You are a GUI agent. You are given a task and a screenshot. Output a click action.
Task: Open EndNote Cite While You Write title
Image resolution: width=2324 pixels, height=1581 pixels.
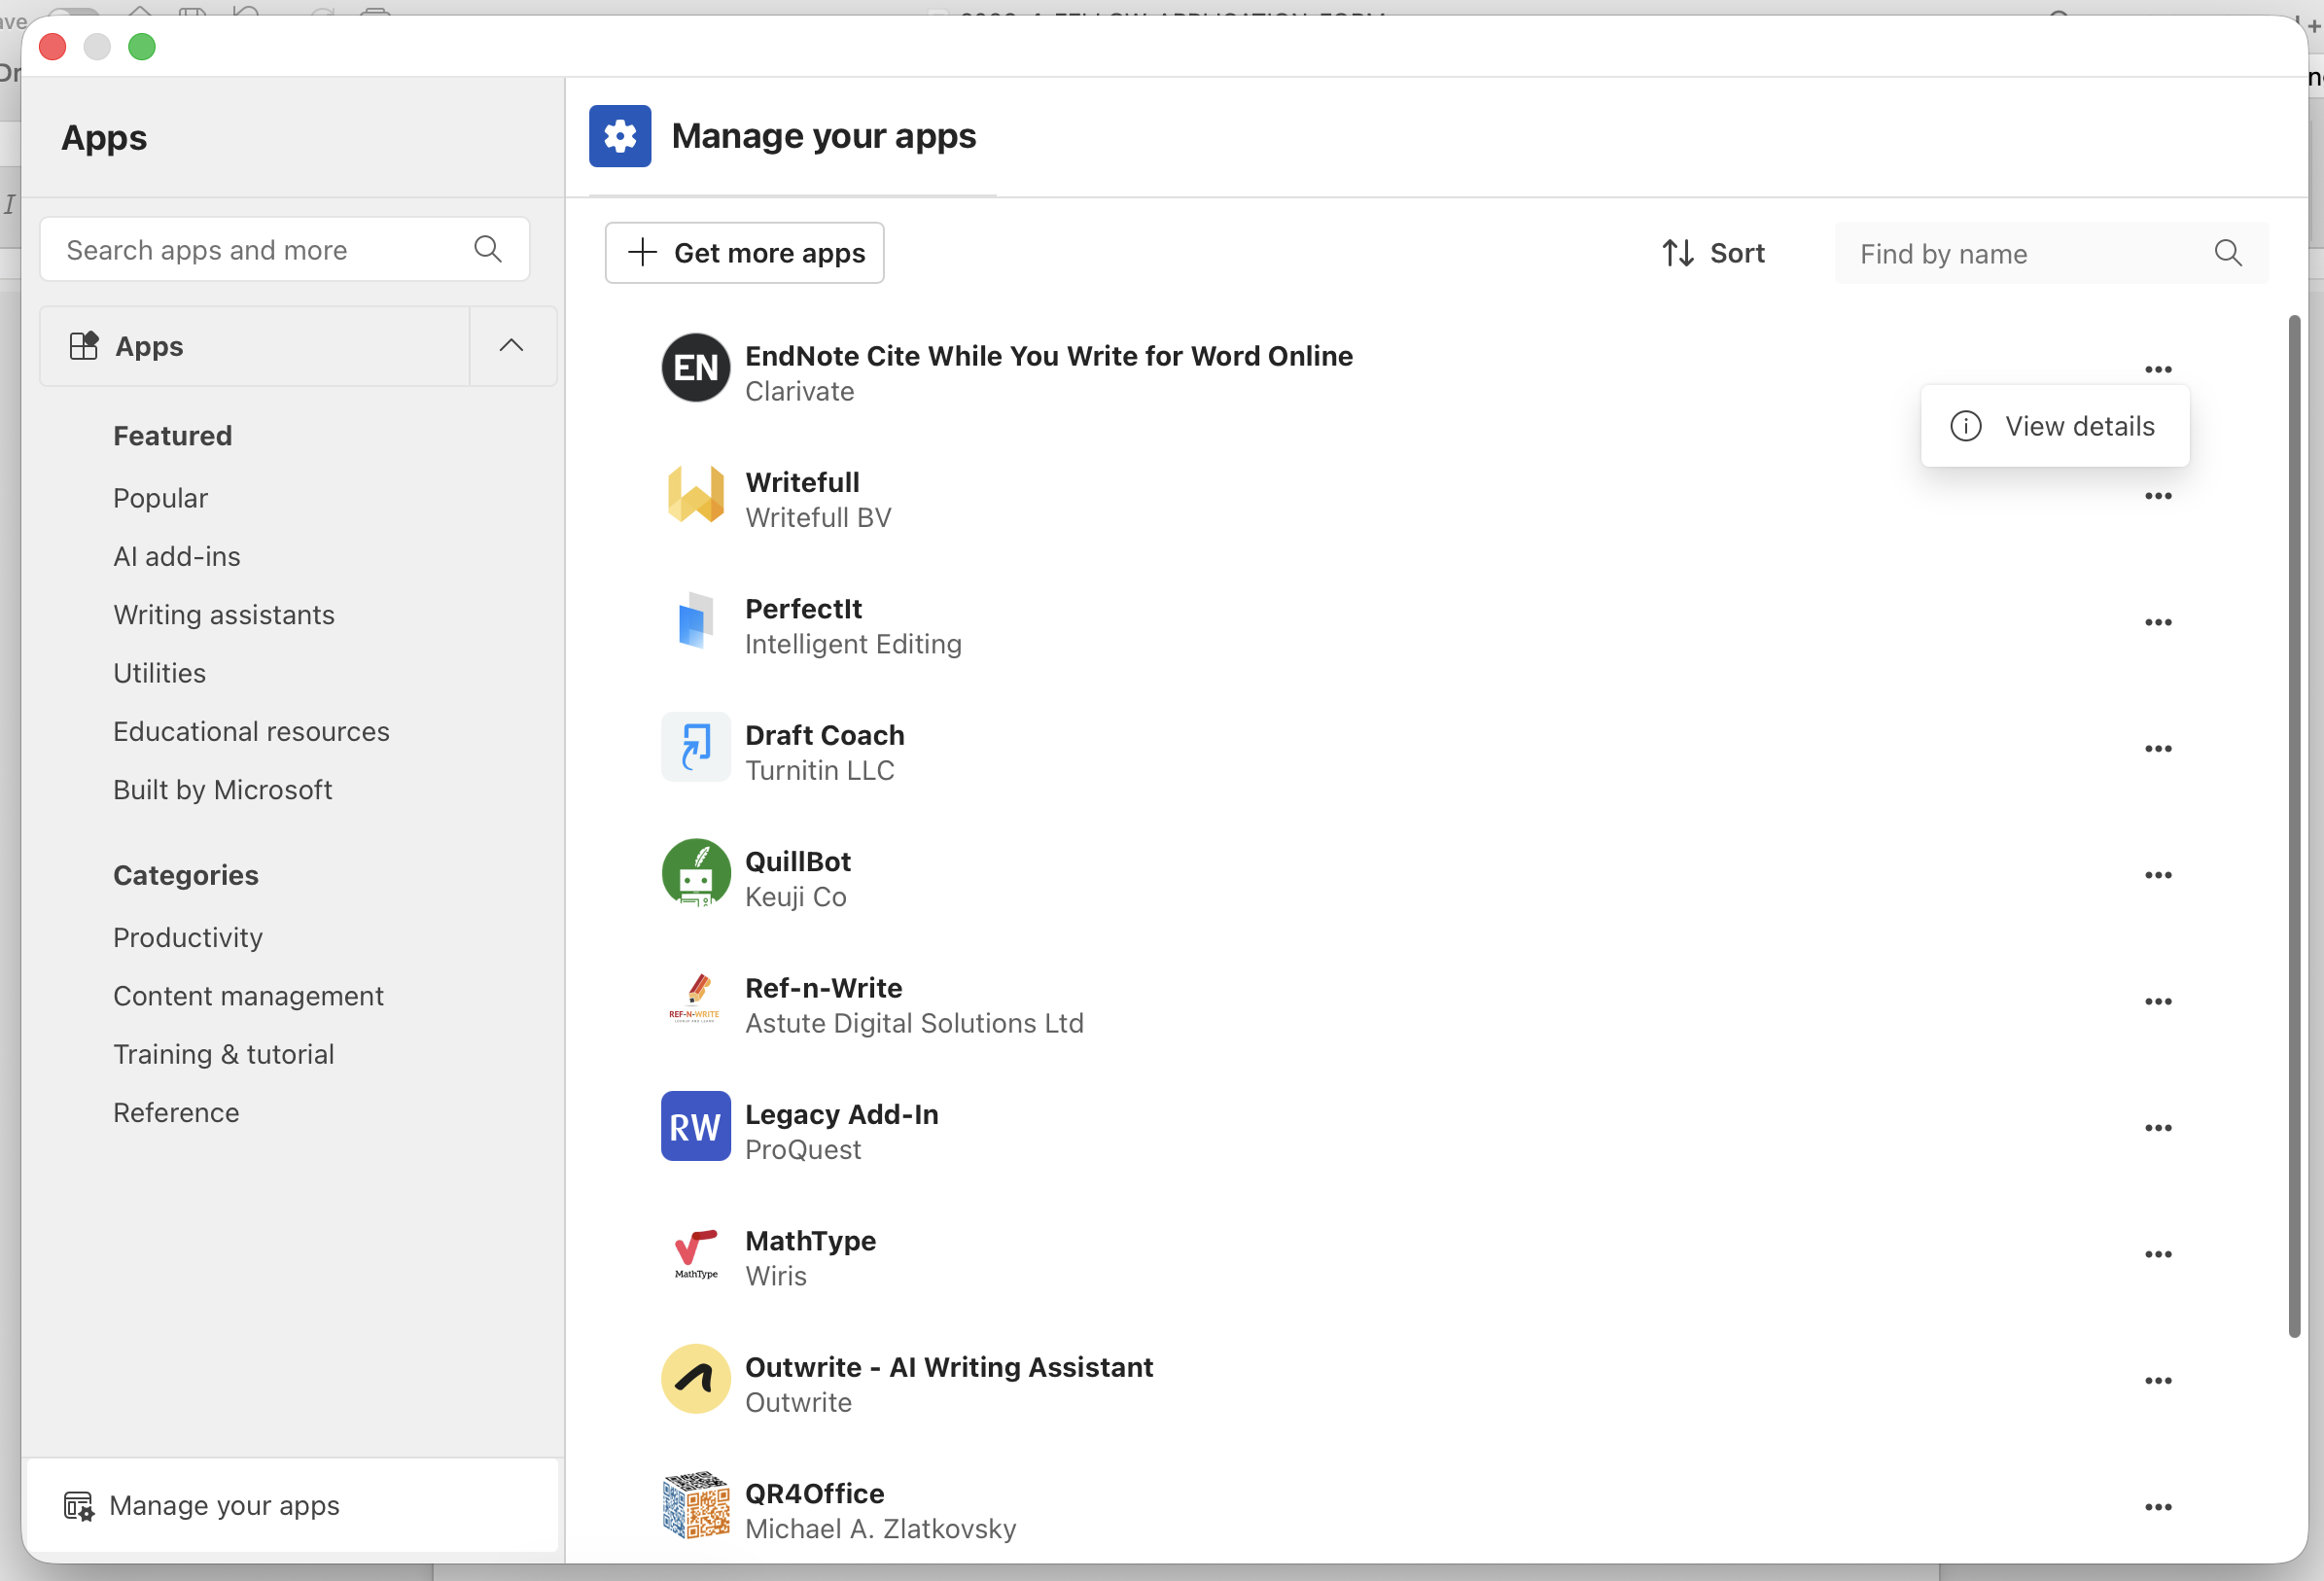(x=1049, y=356)
